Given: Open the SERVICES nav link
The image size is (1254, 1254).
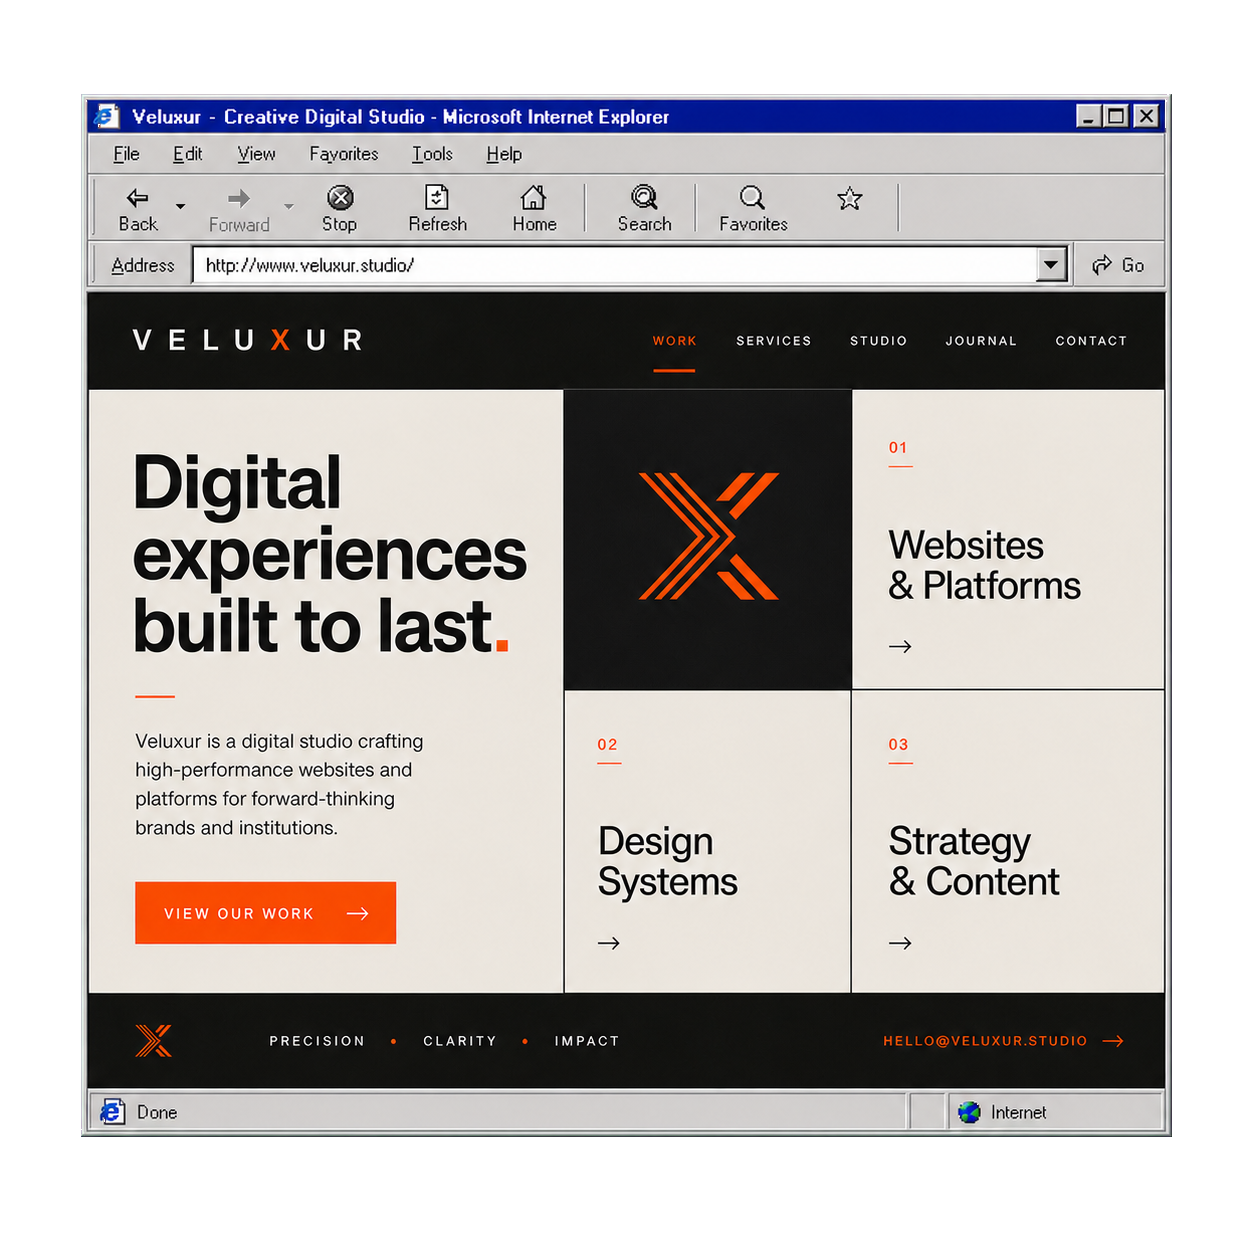Looking at the screenshot, I should point(774,341).
